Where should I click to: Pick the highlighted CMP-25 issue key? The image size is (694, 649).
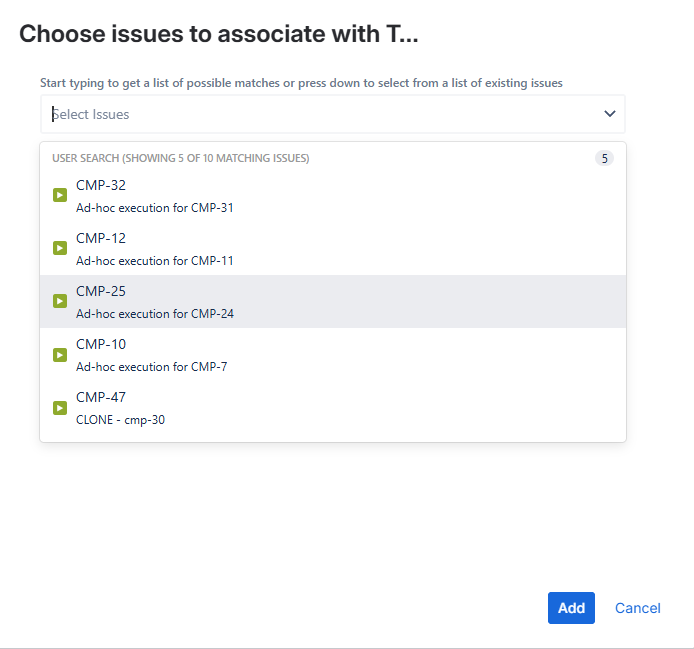[101, 291]
